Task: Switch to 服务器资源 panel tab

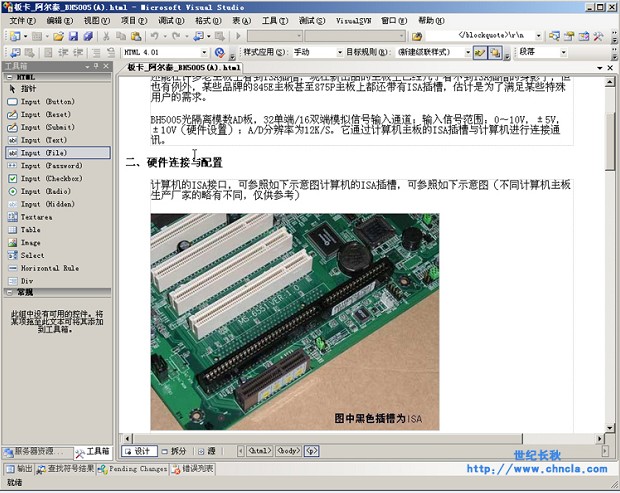Action: [x=38, y=451]
